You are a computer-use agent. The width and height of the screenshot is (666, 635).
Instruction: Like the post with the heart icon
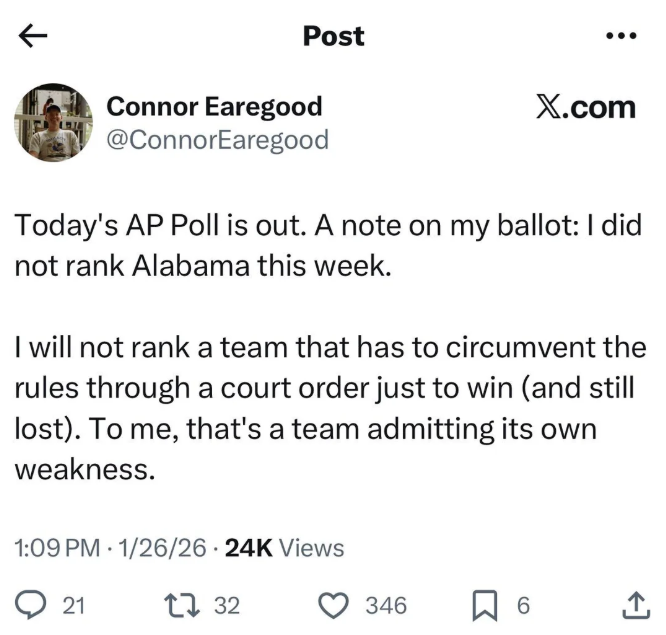(x=336, y=605)
